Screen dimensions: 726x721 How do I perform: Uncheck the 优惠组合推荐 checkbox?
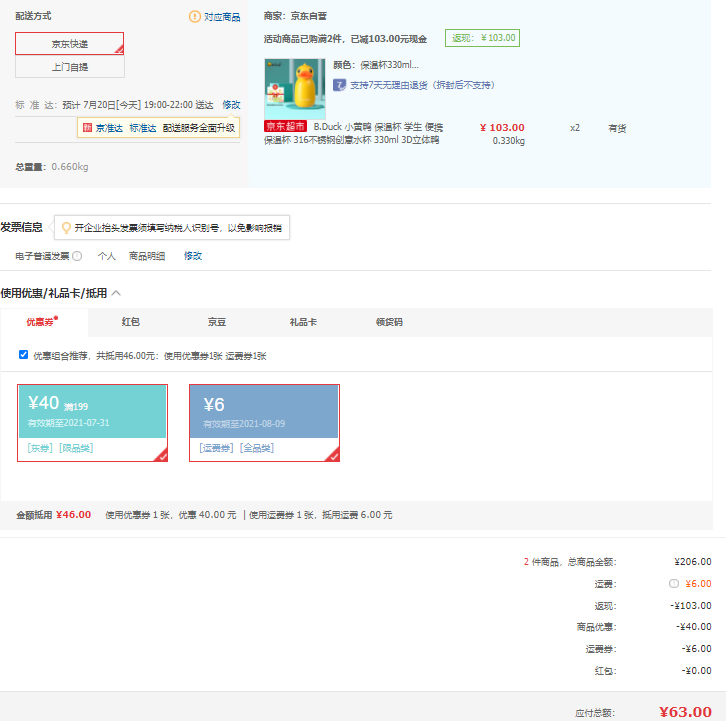pyautogui.click(x=23, y=355)
